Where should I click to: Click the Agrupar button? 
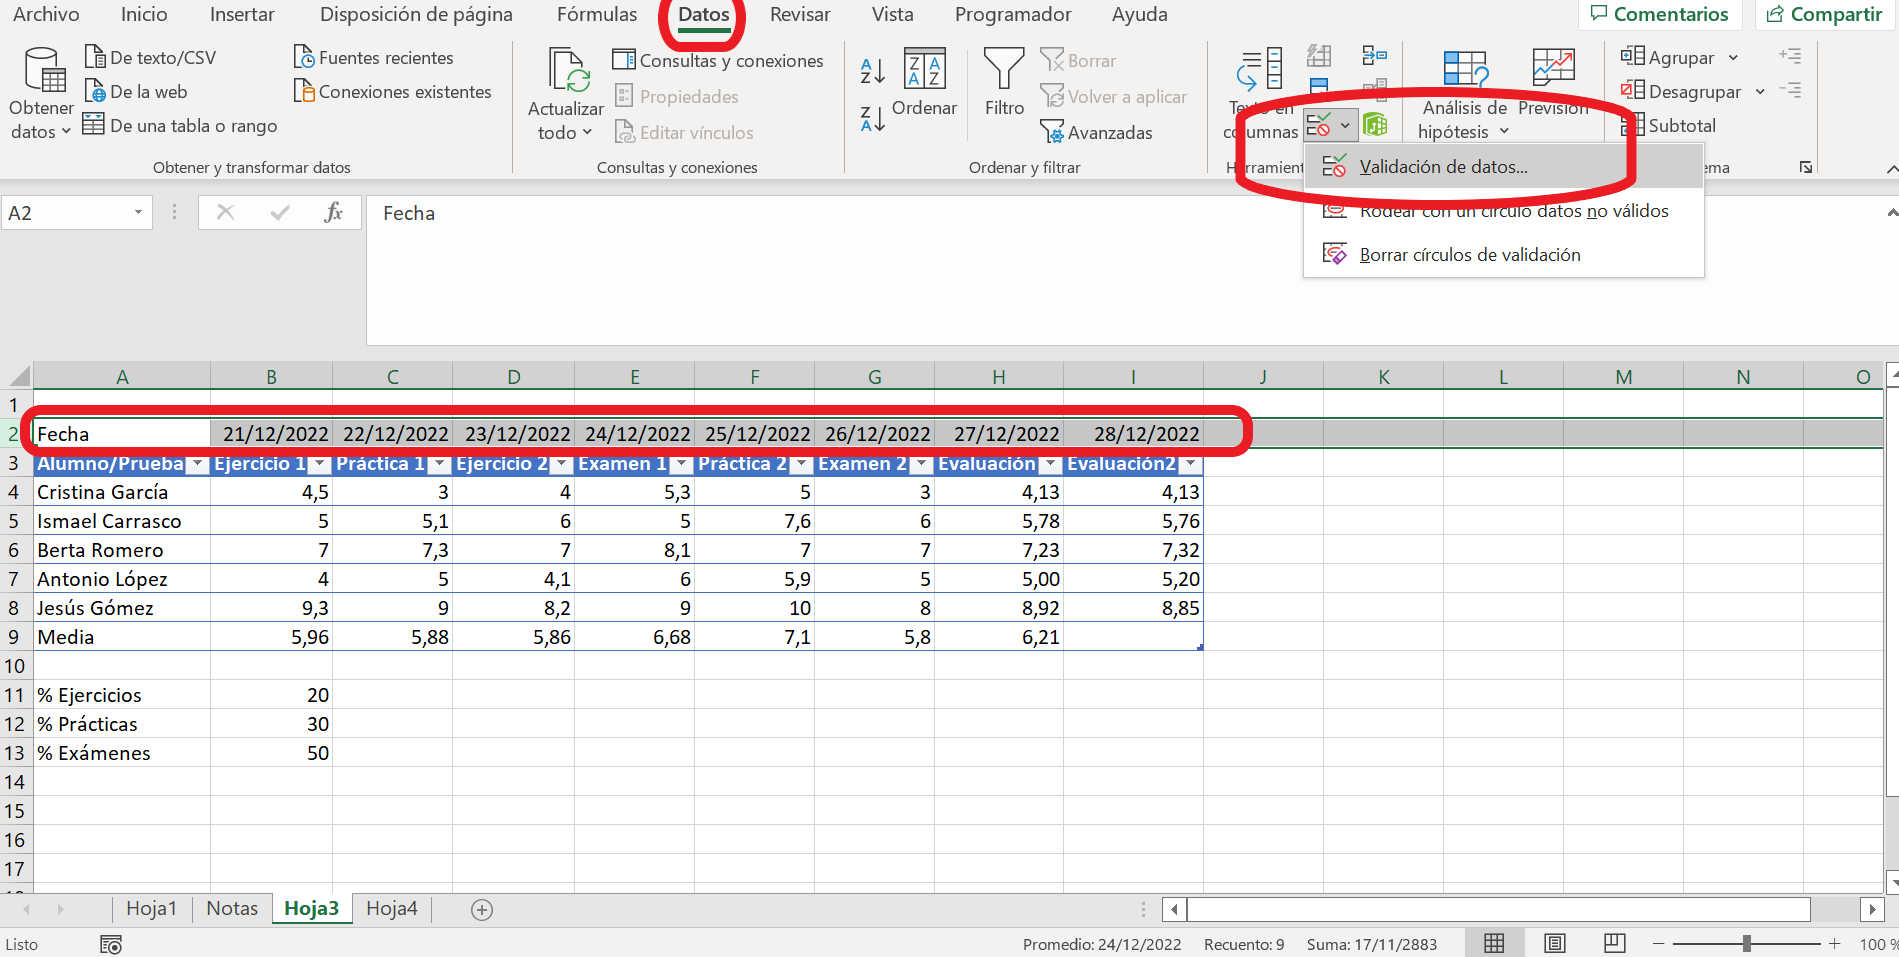coord(1667,57)
